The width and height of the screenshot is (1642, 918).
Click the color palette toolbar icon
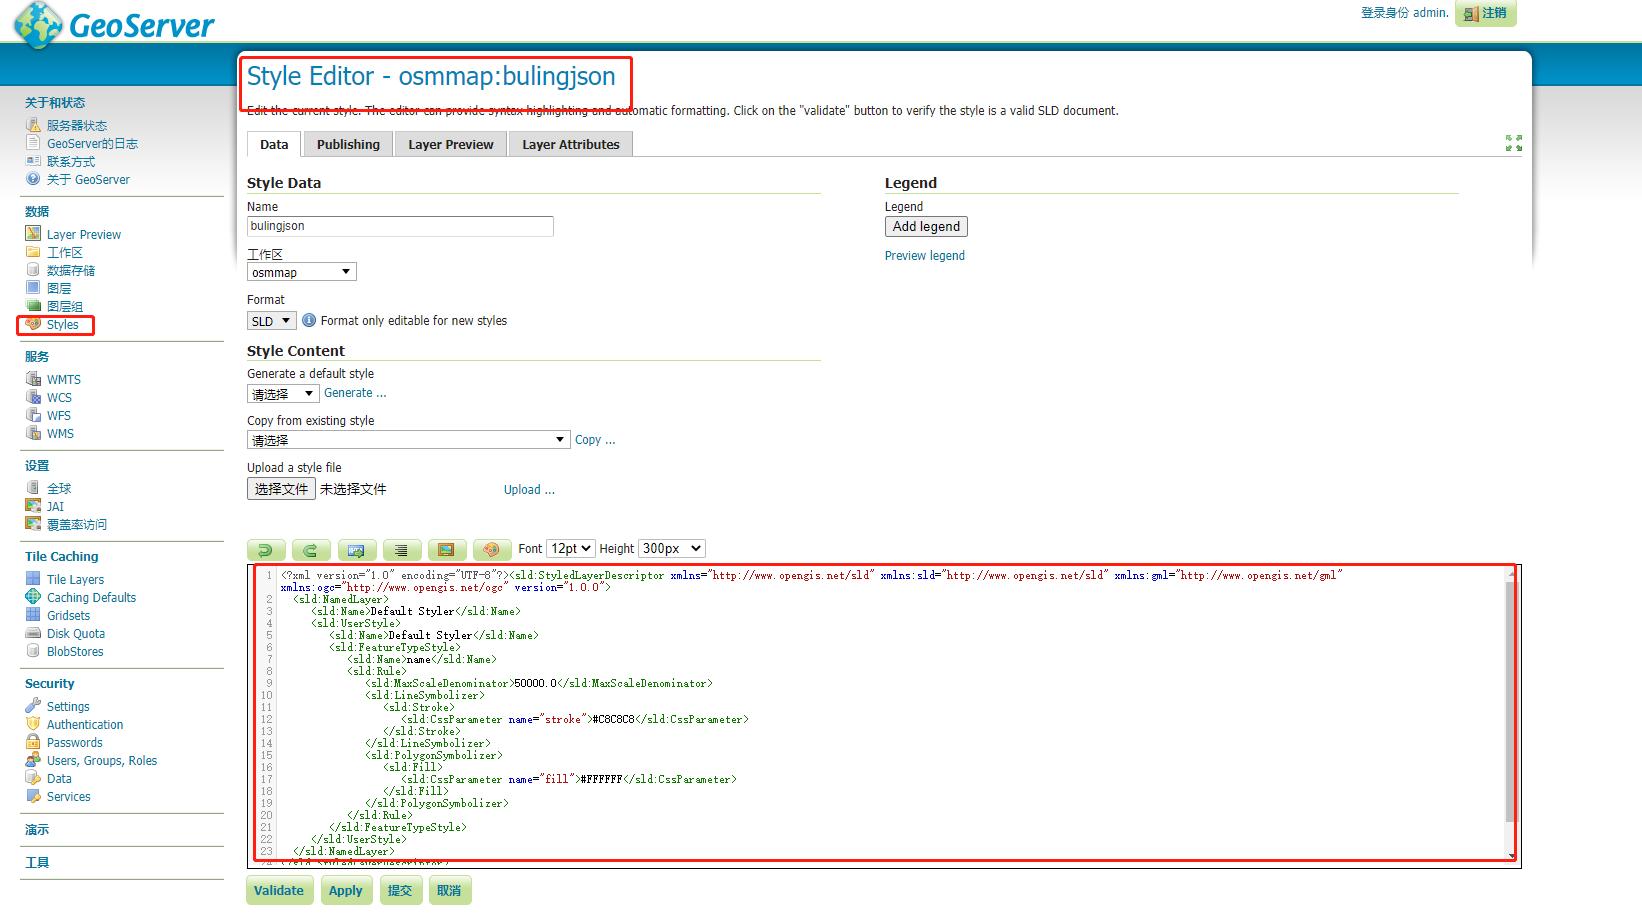pos(491,550)
